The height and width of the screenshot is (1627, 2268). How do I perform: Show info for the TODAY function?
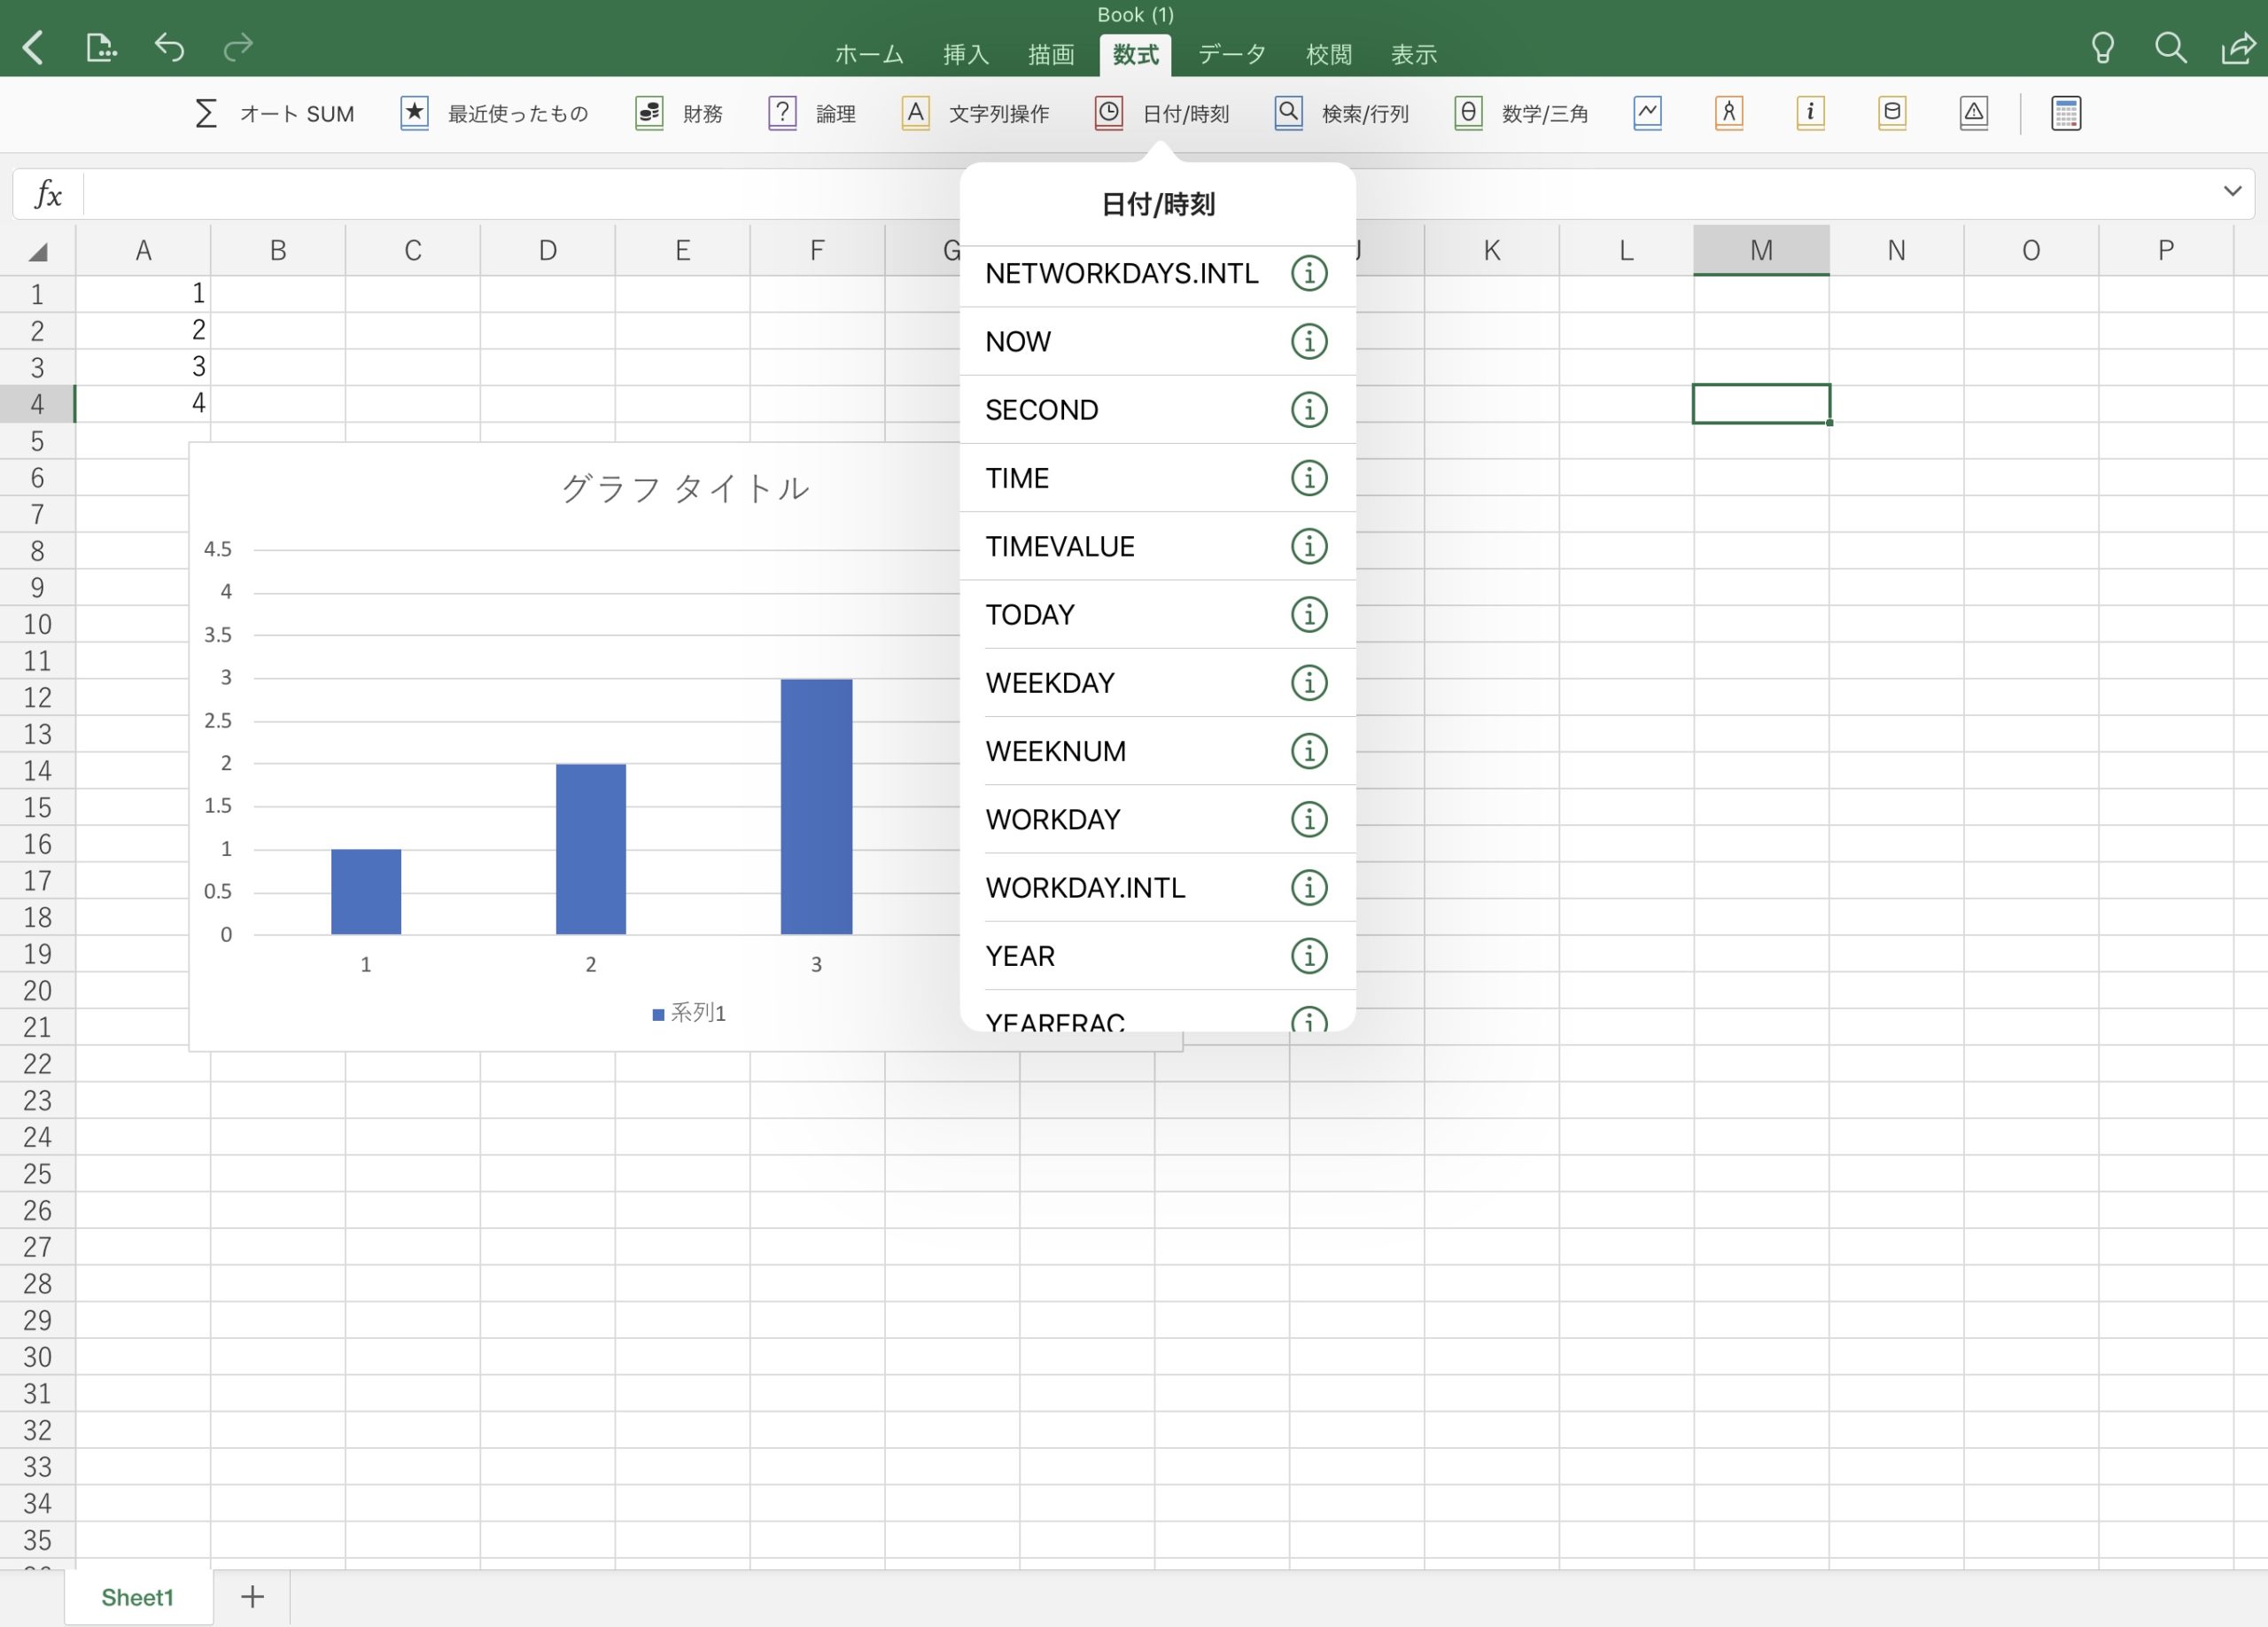1309,614
